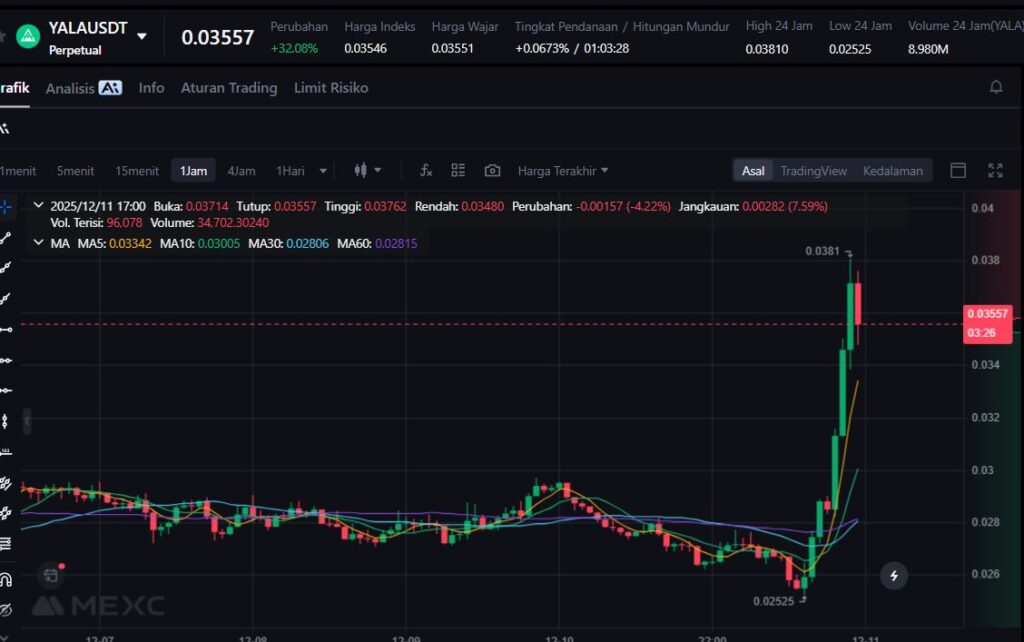This screenshot has width=1024, height=642.
Task: Open the Aturan Trading tab
Action: (228, 88)
